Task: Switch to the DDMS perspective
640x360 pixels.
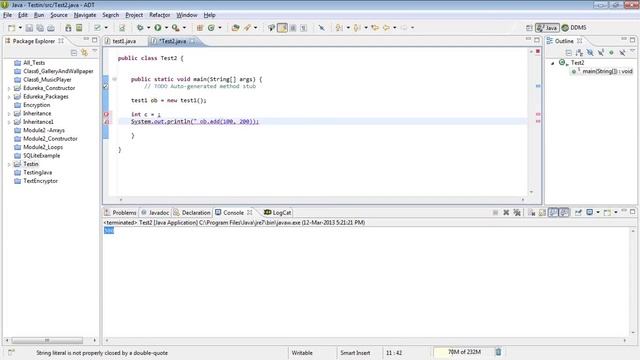Action: pos(574,28)
